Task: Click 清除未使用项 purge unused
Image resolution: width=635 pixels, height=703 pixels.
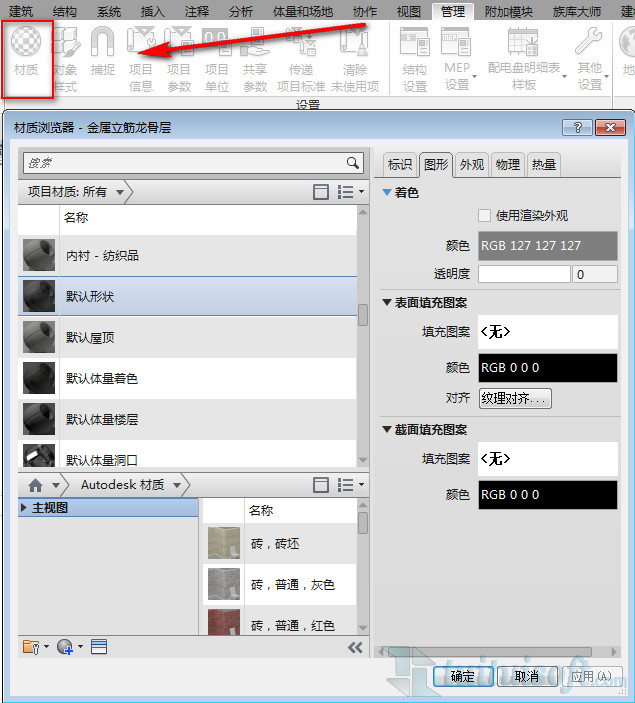Action: point(355,59)
